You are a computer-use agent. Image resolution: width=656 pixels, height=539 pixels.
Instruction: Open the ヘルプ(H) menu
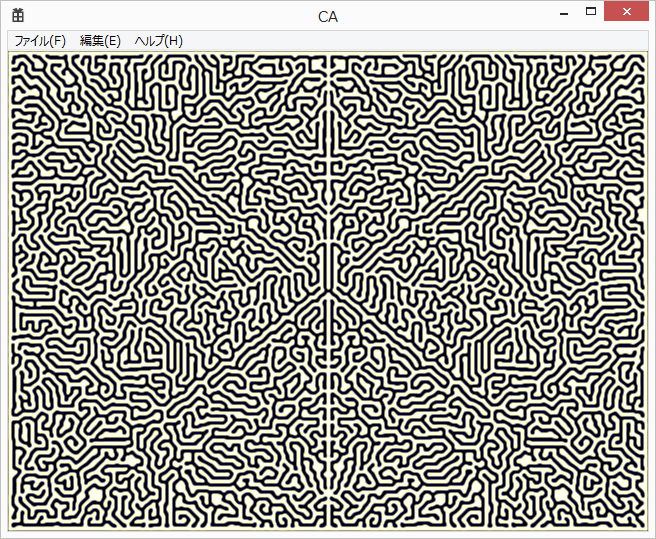point(158,41)
